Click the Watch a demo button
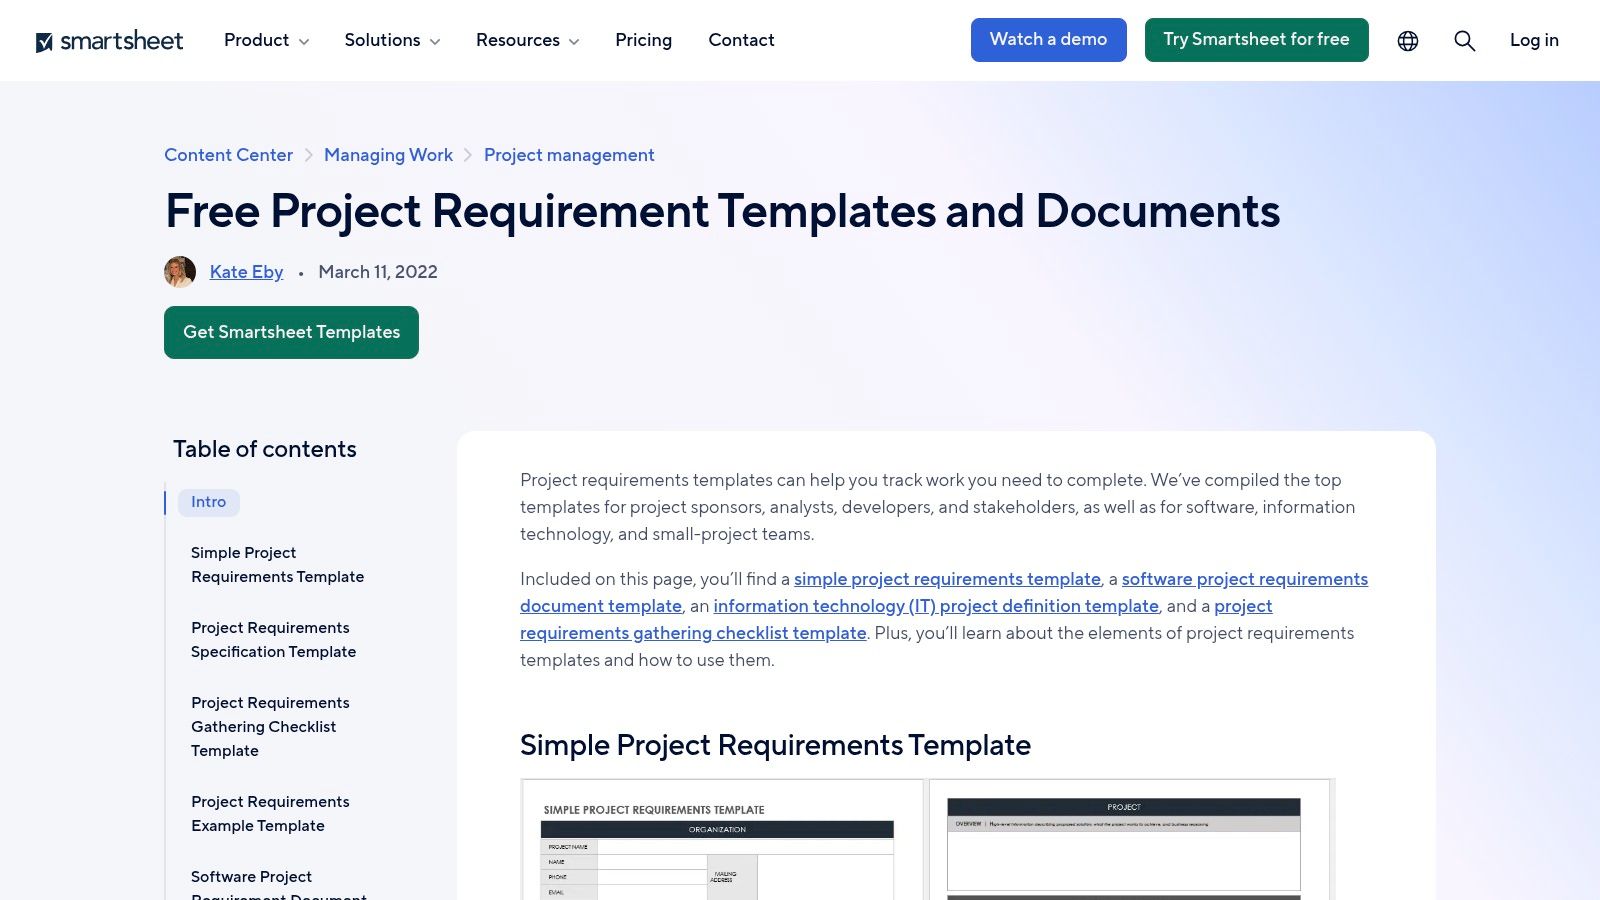The width and height of the screenshot is (1600, 900). [x=1048, y=40]
